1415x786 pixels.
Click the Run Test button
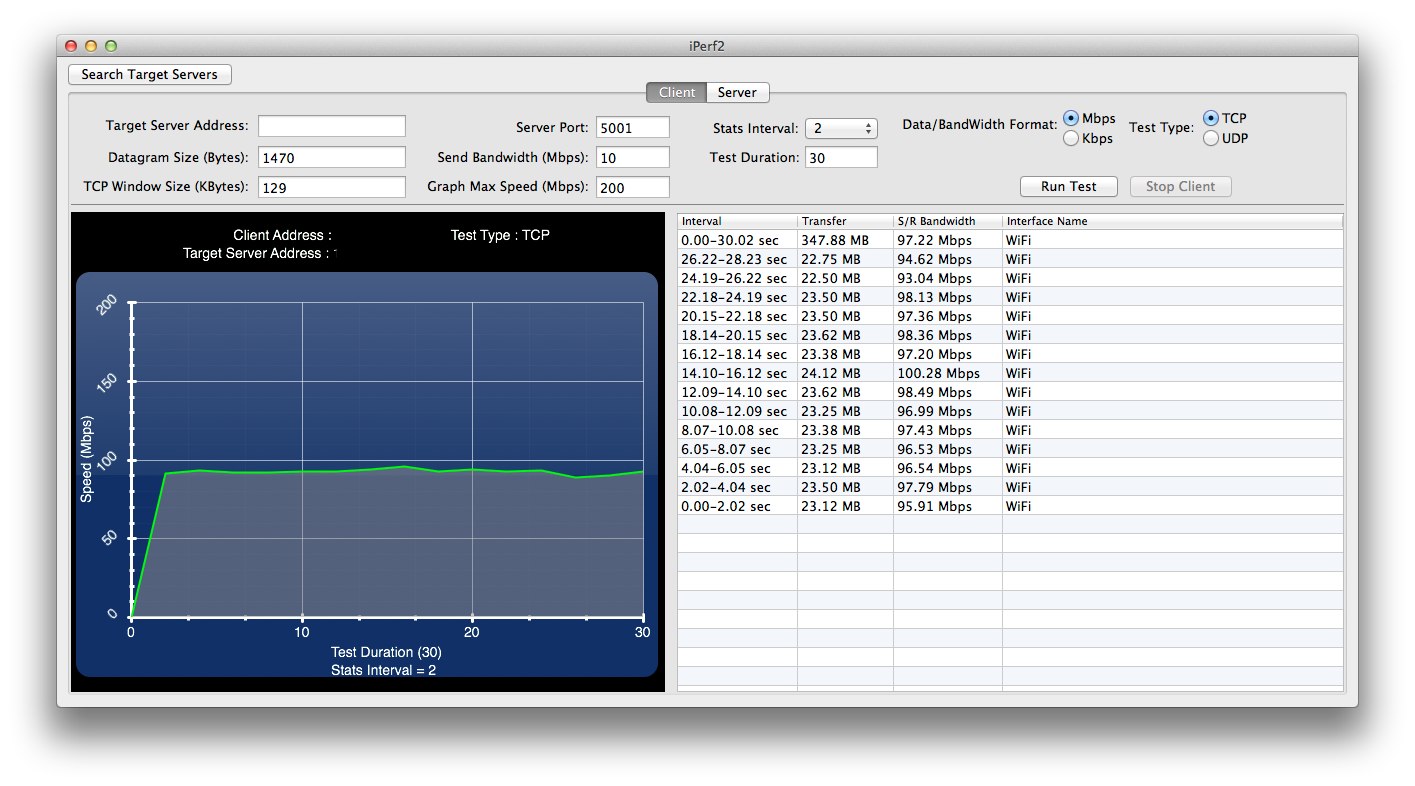click(1068, 187)
